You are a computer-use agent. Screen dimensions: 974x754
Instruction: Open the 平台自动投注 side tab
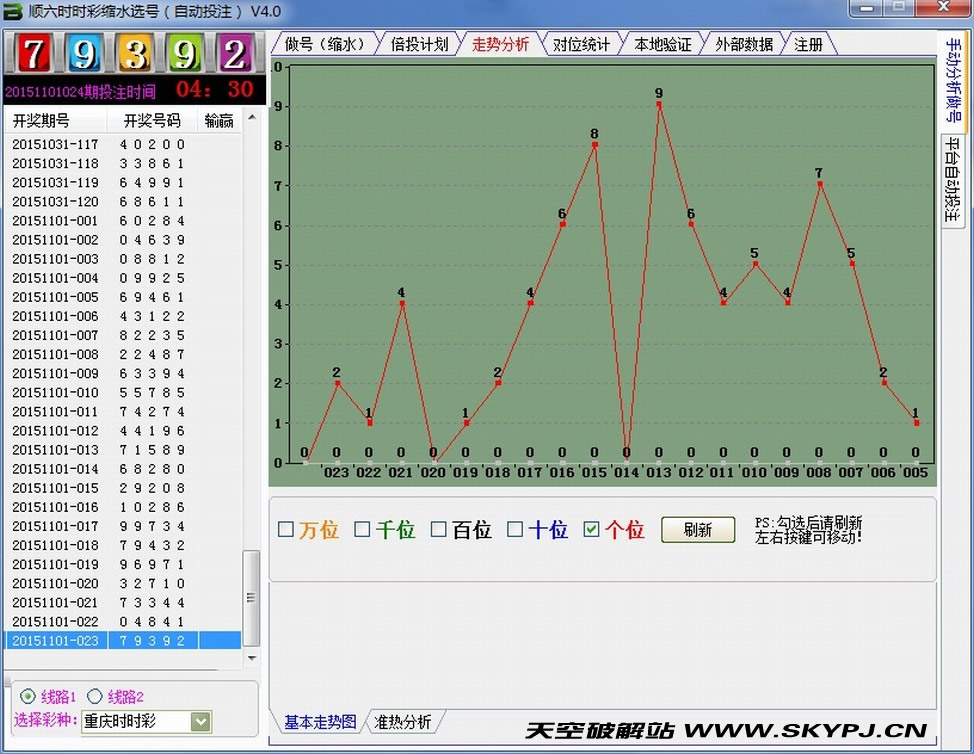tap(952, 178)
